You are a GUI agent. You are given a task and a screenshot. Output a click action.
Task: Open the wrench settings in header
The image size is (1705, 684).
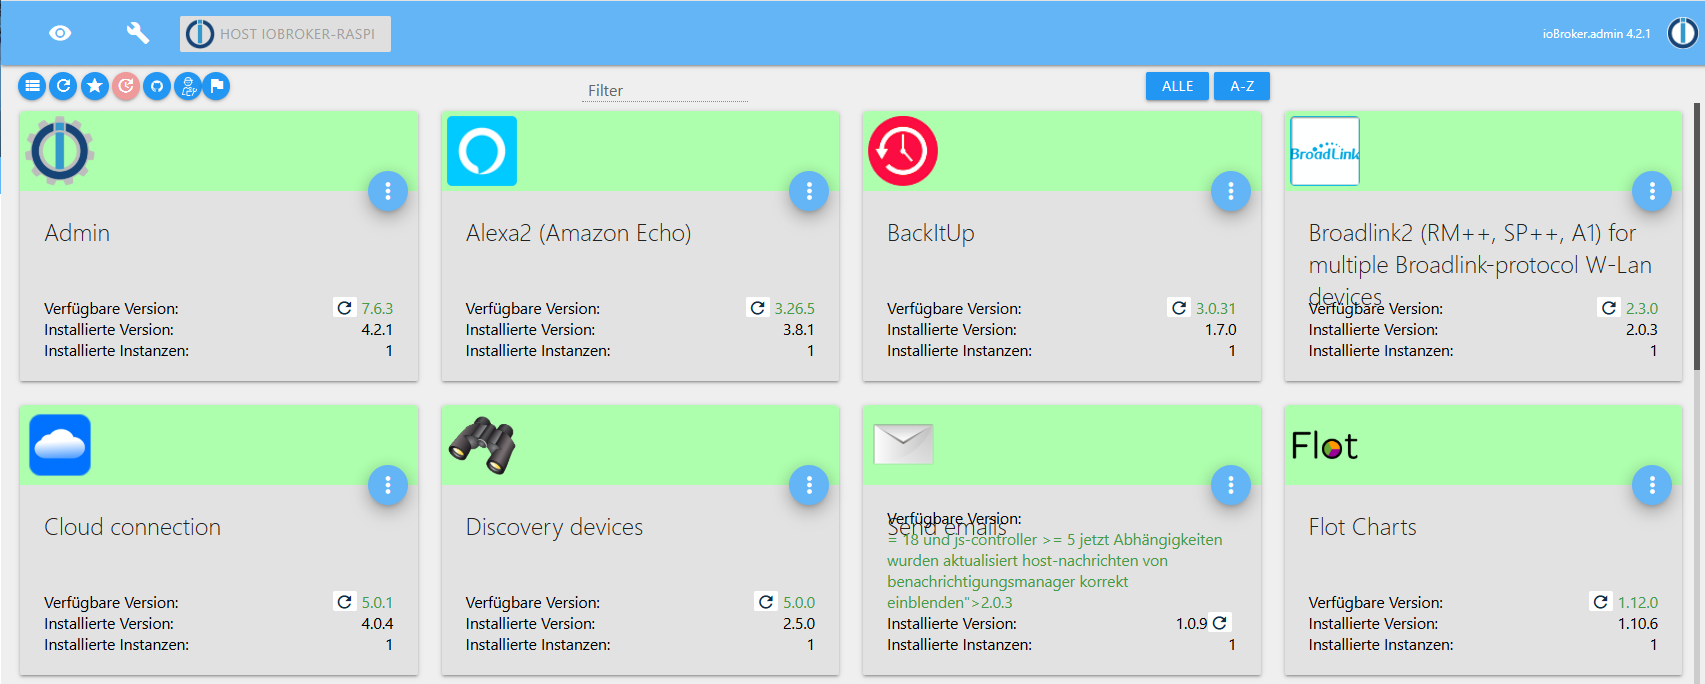tap(137, 33)
